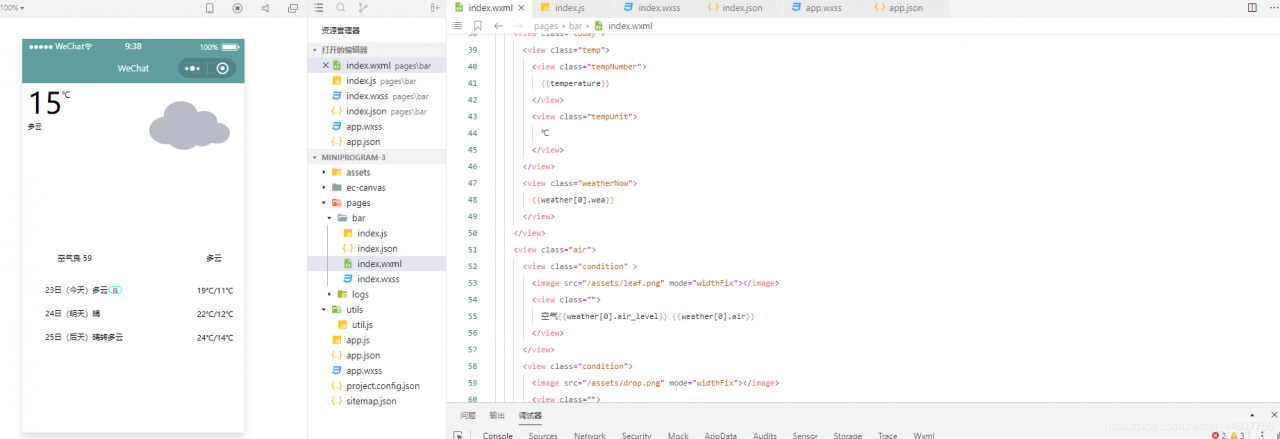This screenshot has width=1280, height=439.
Task: Click the bookmark icon in breadcrumb bar
Action: 478,26
